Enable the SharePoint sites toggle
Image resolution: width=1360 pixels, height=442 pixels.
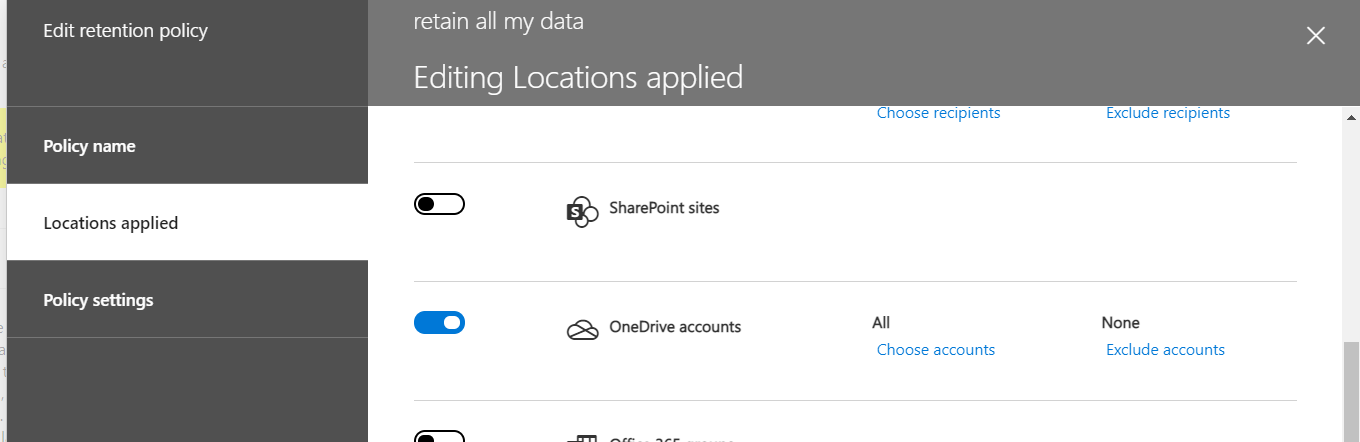pos(439,204)
